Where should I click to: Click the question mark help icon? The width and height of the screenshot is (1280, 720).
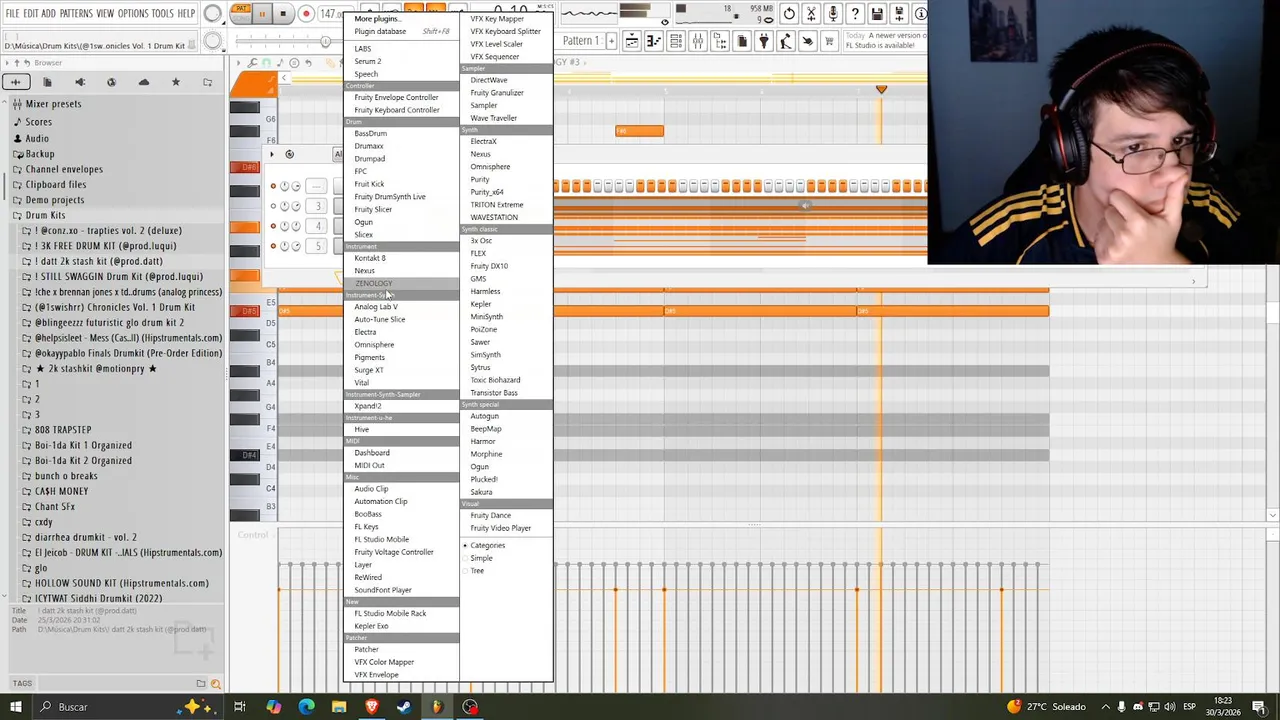[855, 14]
